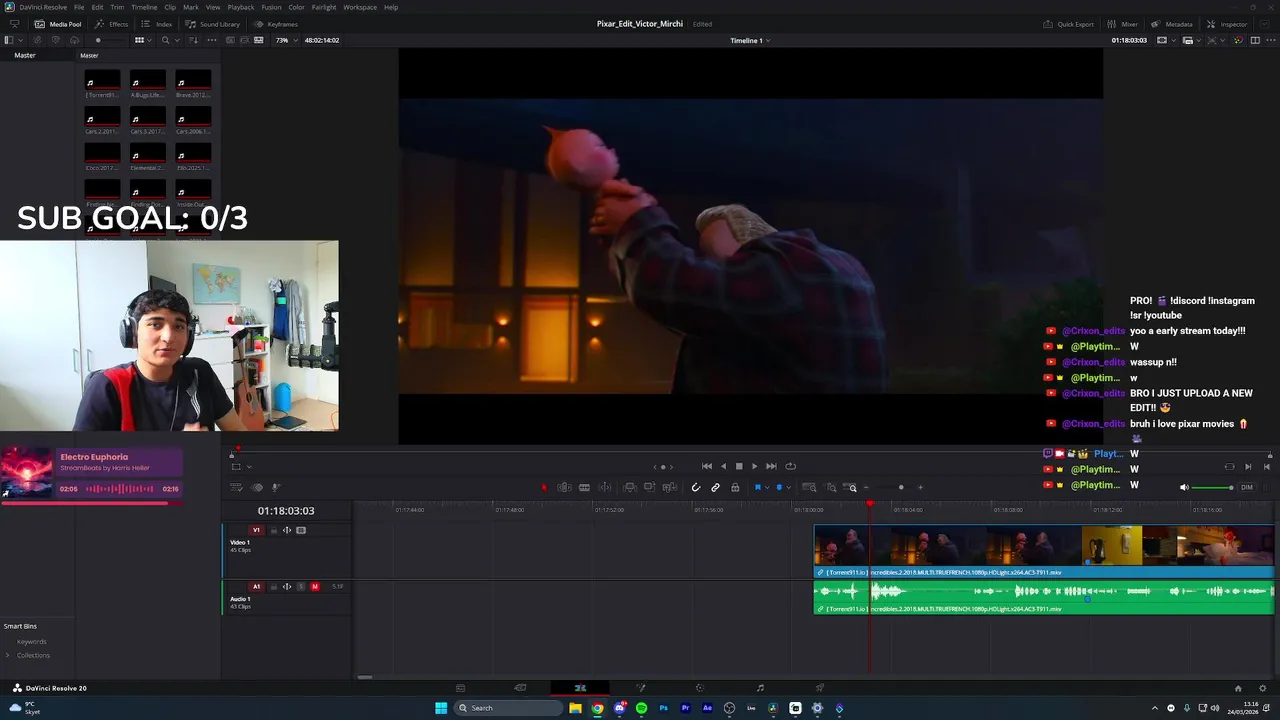Toggle timeline snapping magnet

click(x=696, y=487)
